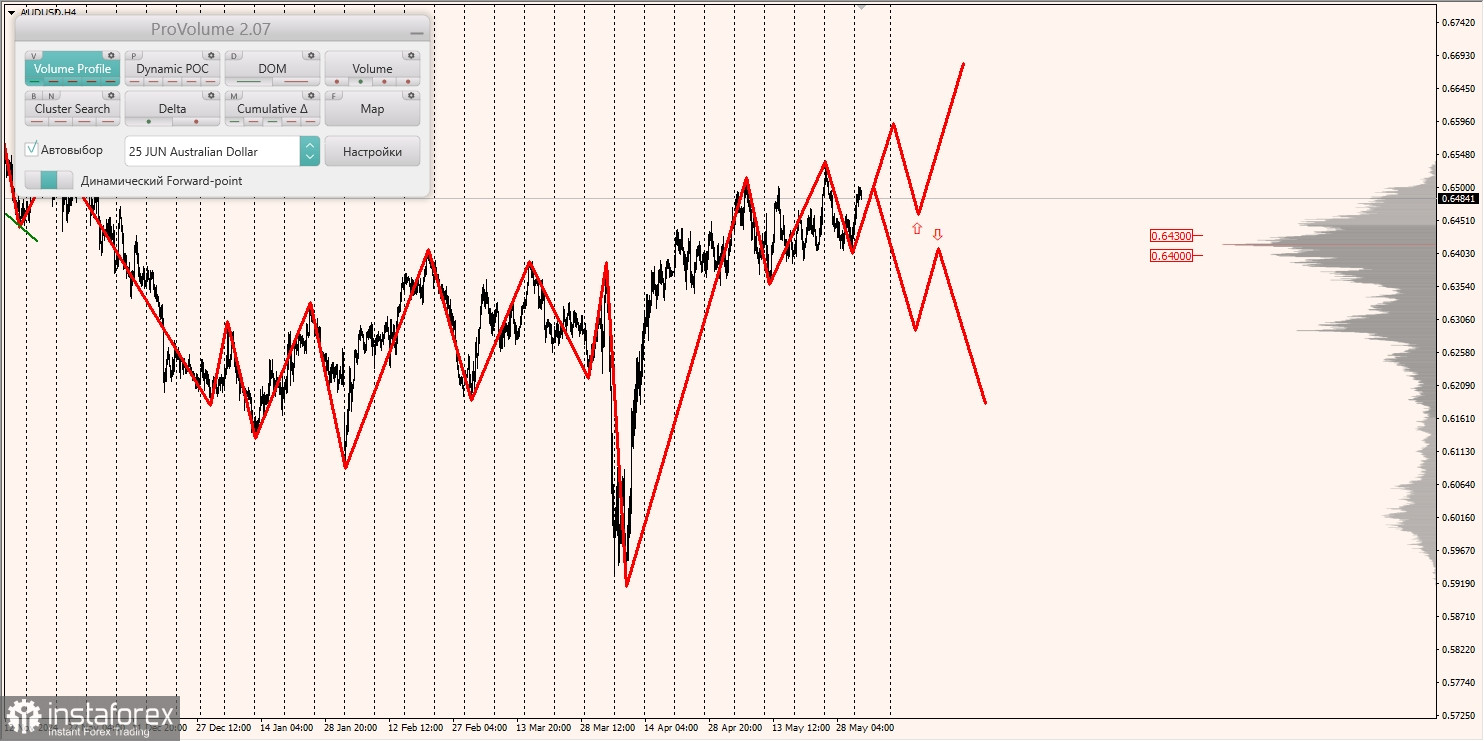Click the B hotkey tag on Cluster Search
Screen dimensions: 1484x741
click(35, 96)
